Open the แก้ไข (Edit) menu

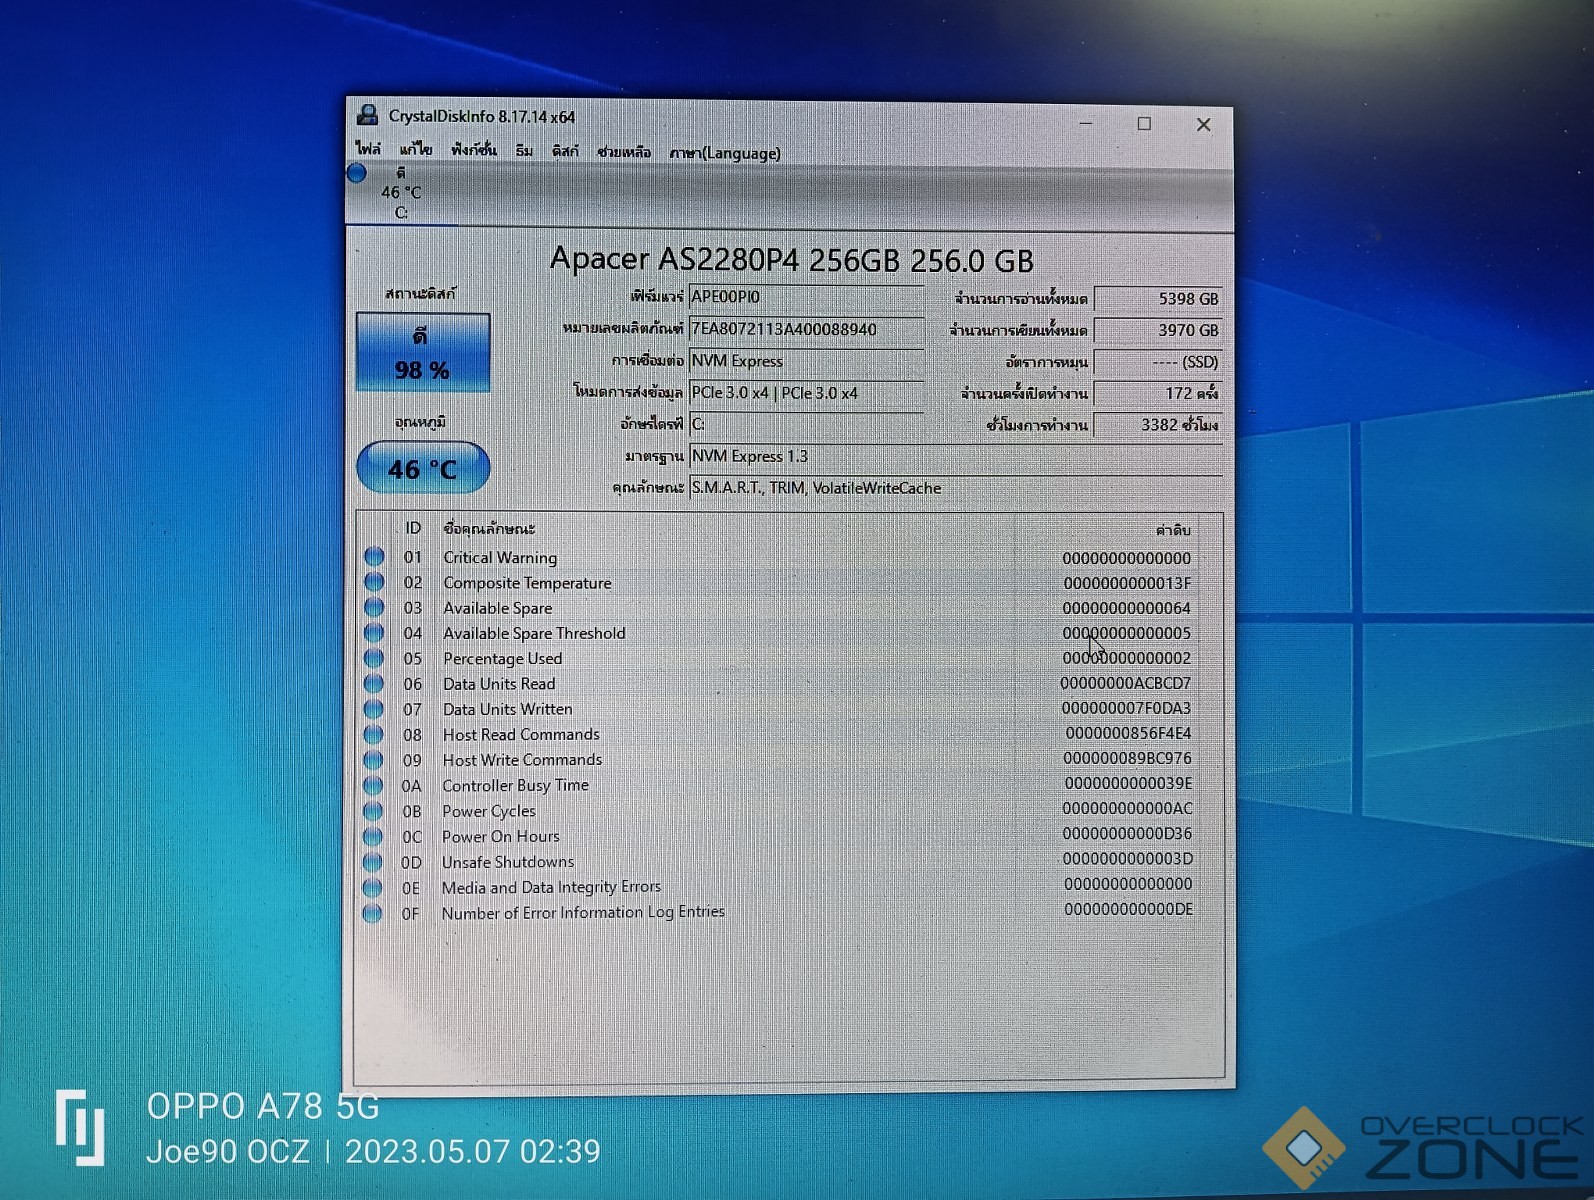(x=415, y=149)
